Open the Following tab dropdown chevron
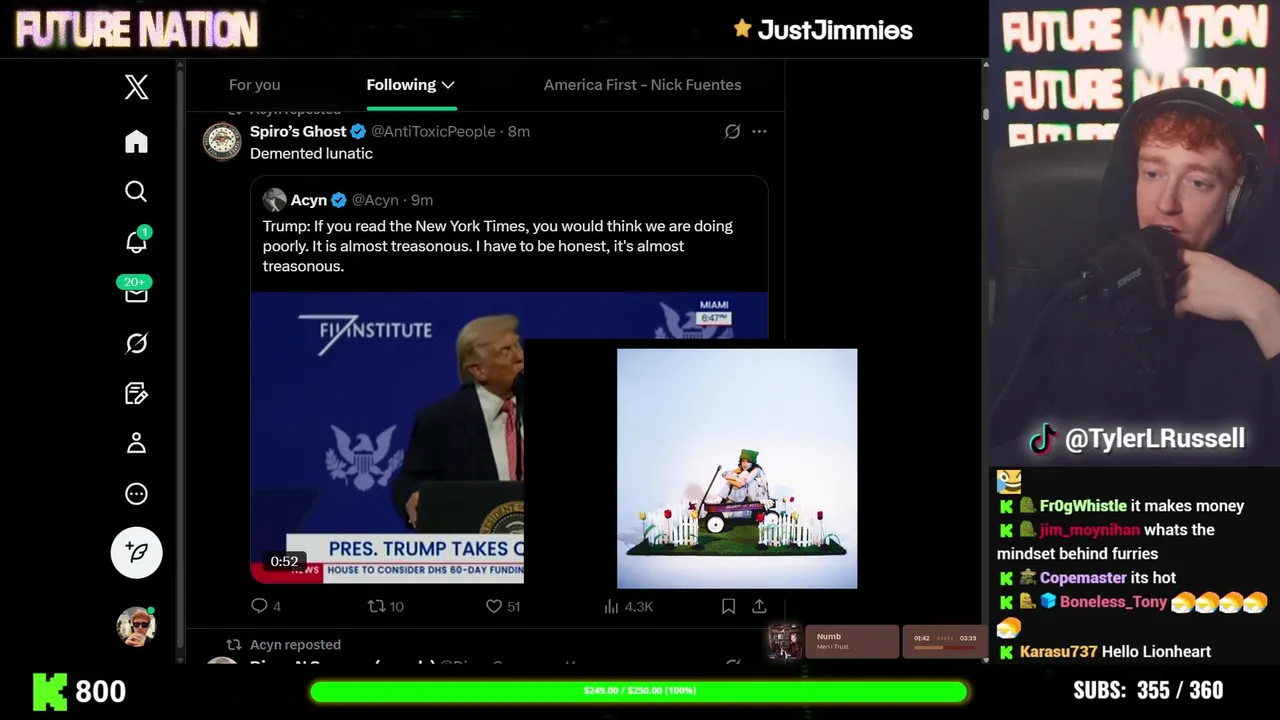 click(448, 85)
